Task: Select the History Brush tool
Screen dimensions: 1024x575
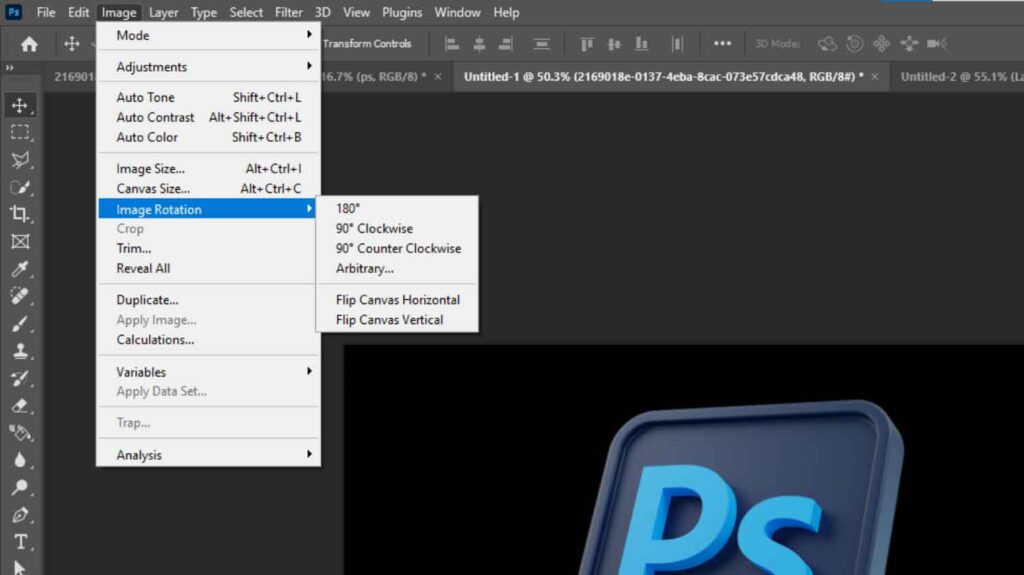Action: pyautogui.click(x=20, y=378)
